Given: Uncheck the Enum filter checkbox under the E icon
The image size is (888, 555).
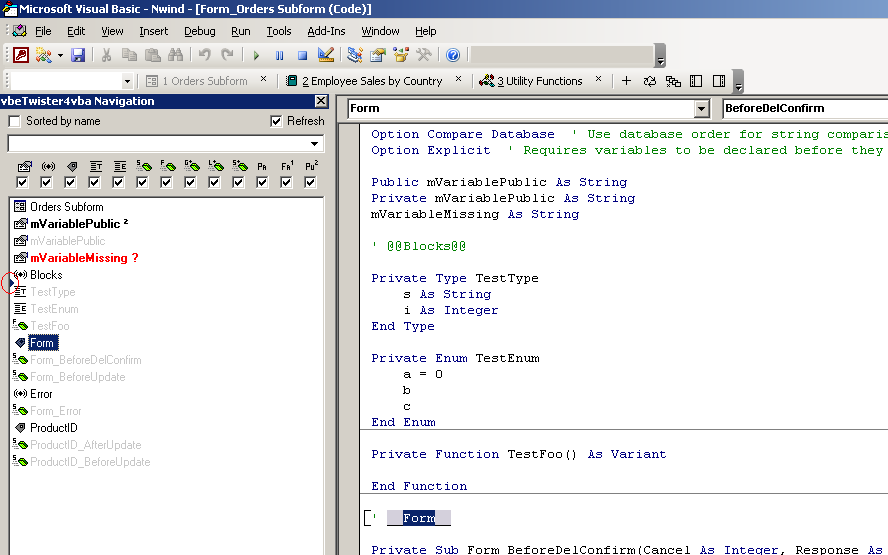Looking at the screenshot, I should 118,182.
